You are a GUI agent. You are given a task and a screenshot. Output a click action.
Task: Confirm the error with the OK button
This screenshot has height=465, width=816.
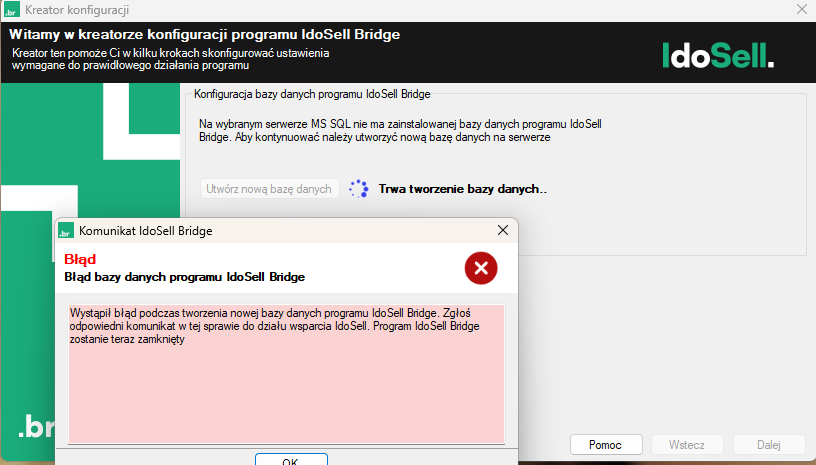[291, 459]
